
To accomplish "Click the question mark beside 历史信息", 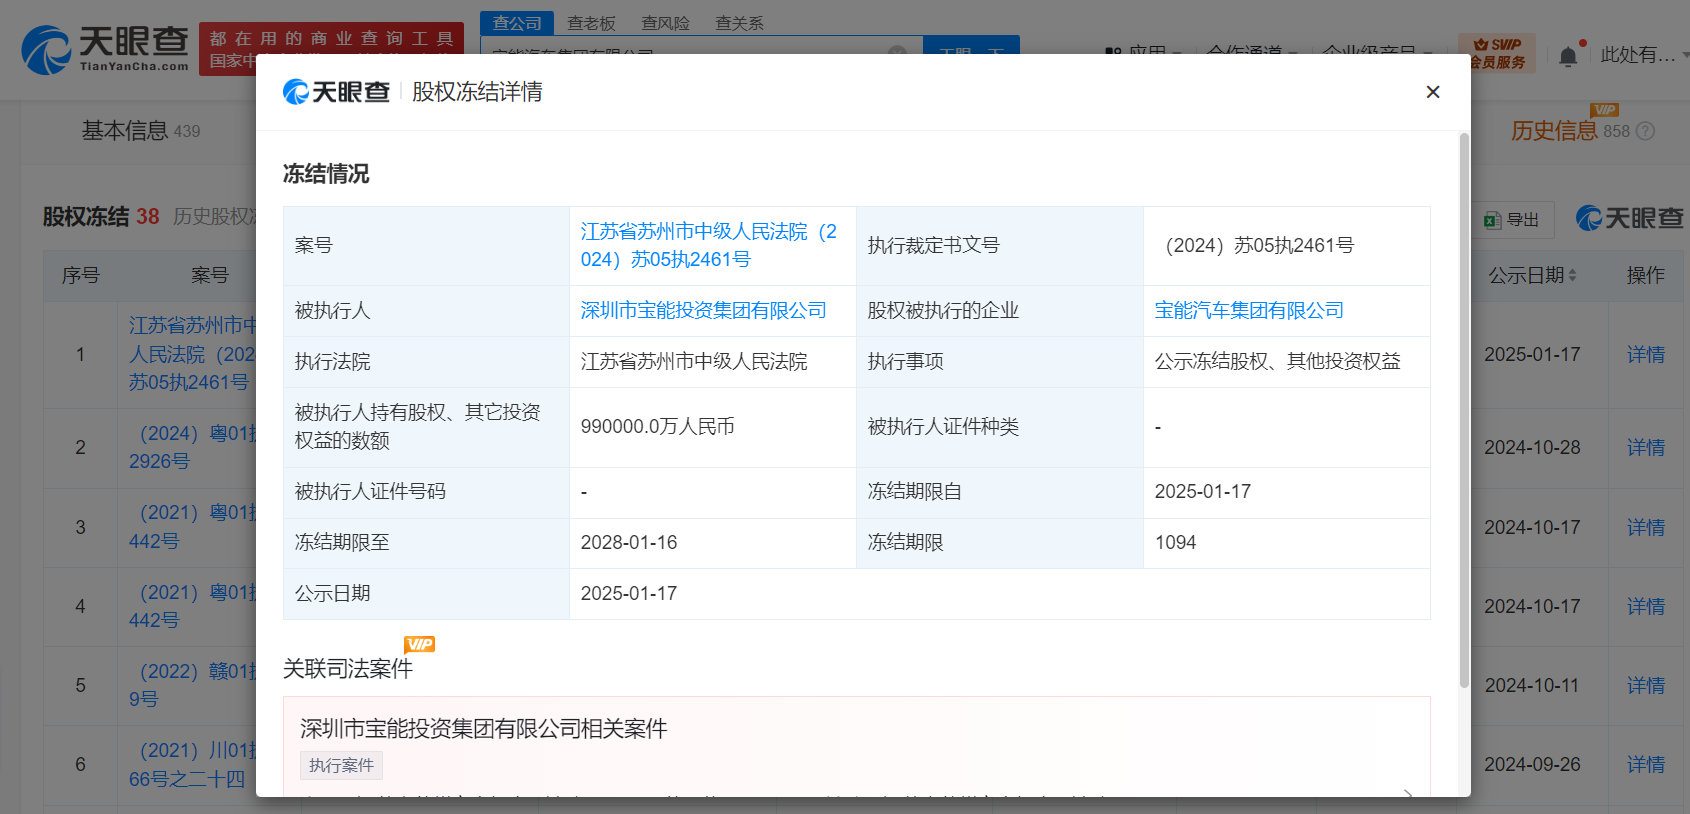I will (x=1645, y=131).
